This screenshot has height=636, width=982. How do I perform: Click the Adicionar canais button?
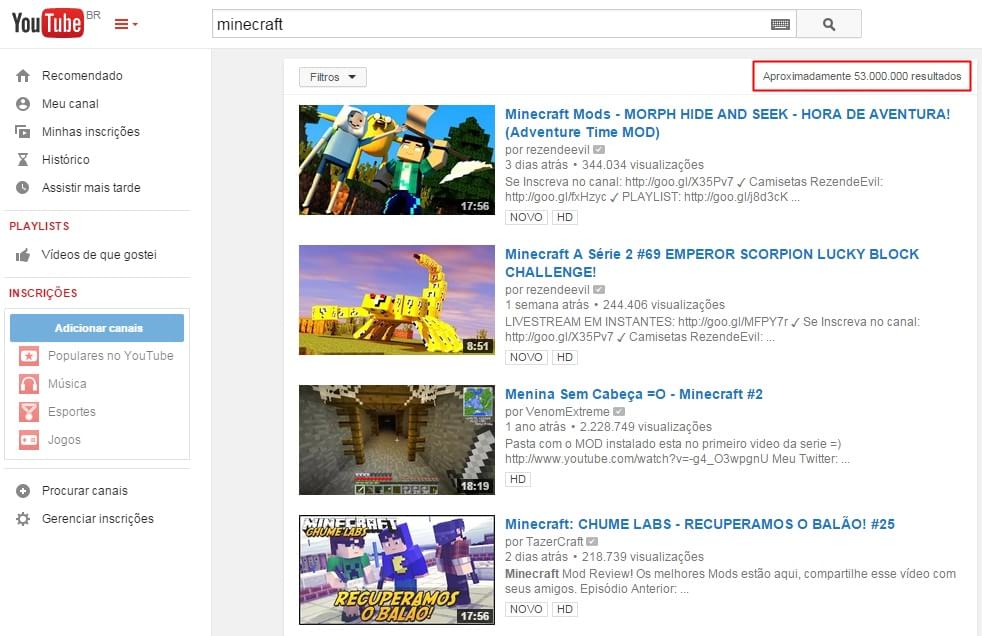point(97,328)
